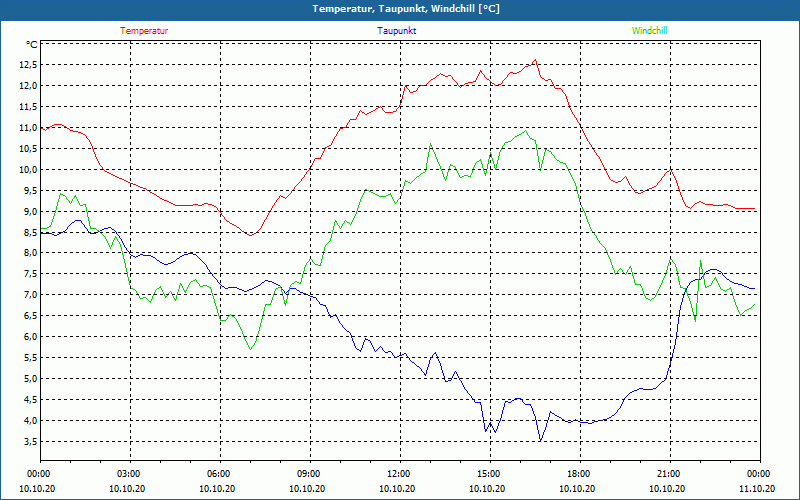Click the 10.10.20 date under 03:00

[x=128, y=488]
